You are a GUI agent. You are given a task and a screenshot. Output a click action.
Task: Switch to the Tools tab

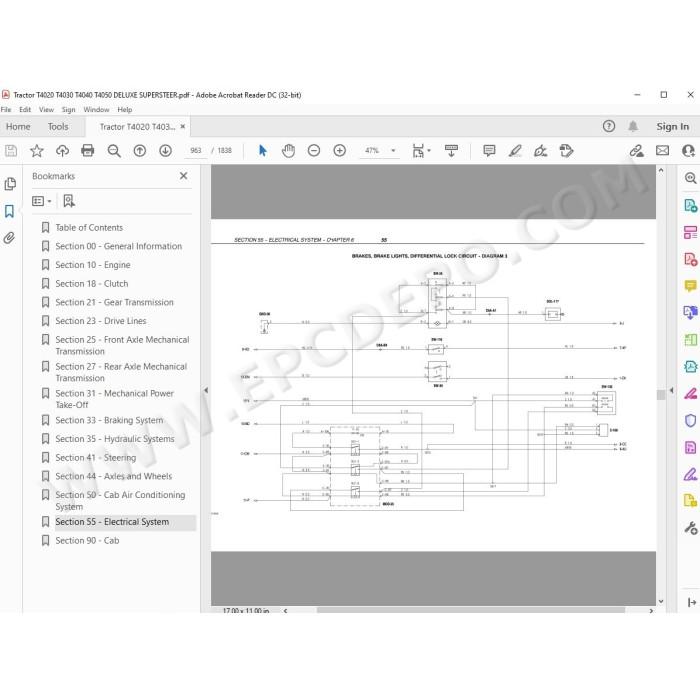tap(58, 127)
